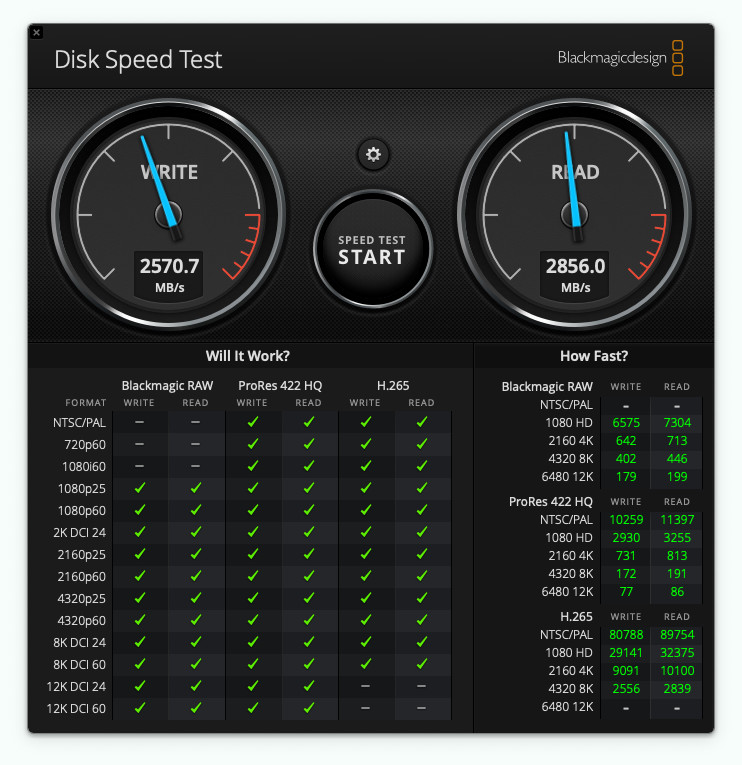The image size is (742, 765).
Task: Click ProRes 422 HQ heading in How Fast
Action: pyautogui.click(x=551, y=502)
